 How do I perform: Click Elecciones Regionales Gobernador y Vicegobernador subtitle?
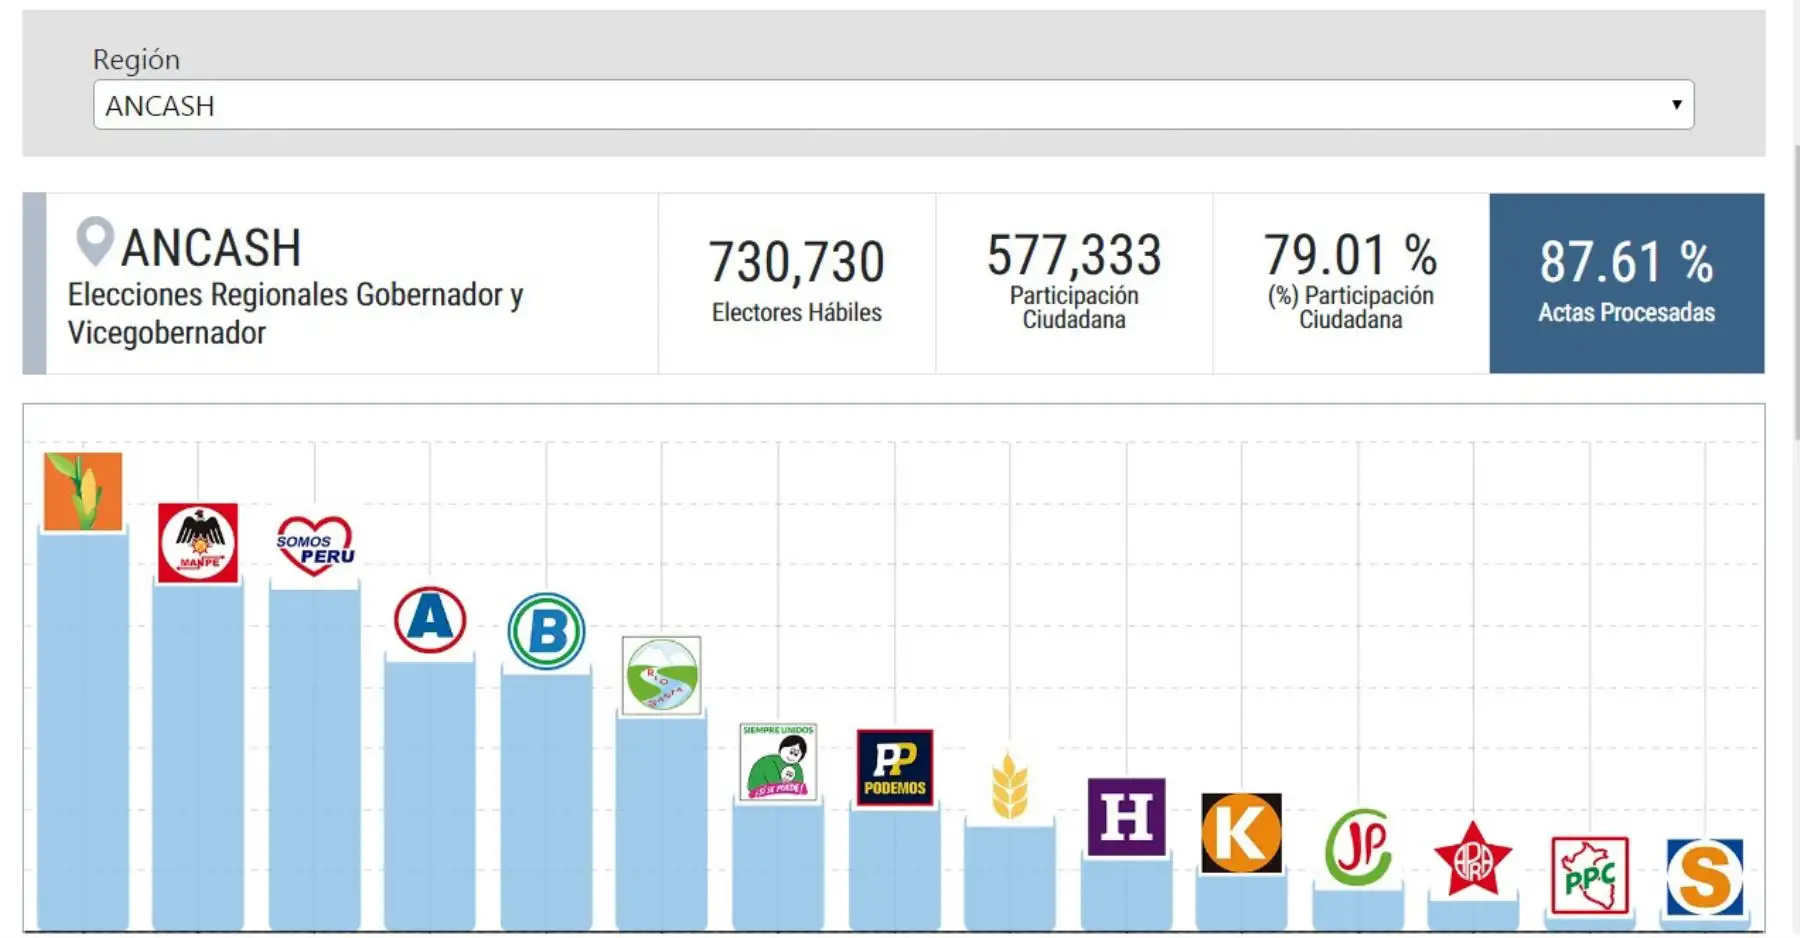pyautogui.click(x=296, y=313)
